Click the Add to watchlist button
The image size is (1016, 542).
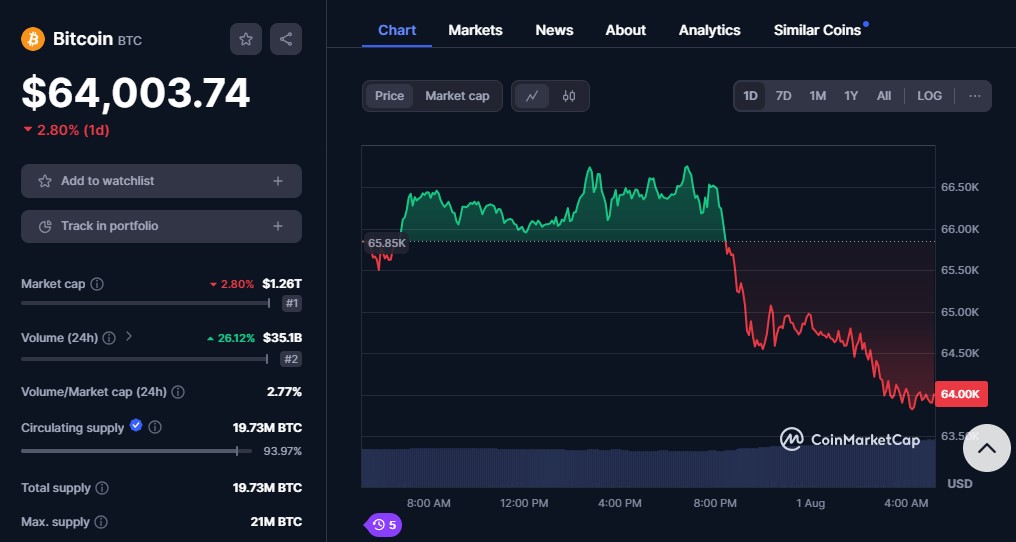pos(161,181)
